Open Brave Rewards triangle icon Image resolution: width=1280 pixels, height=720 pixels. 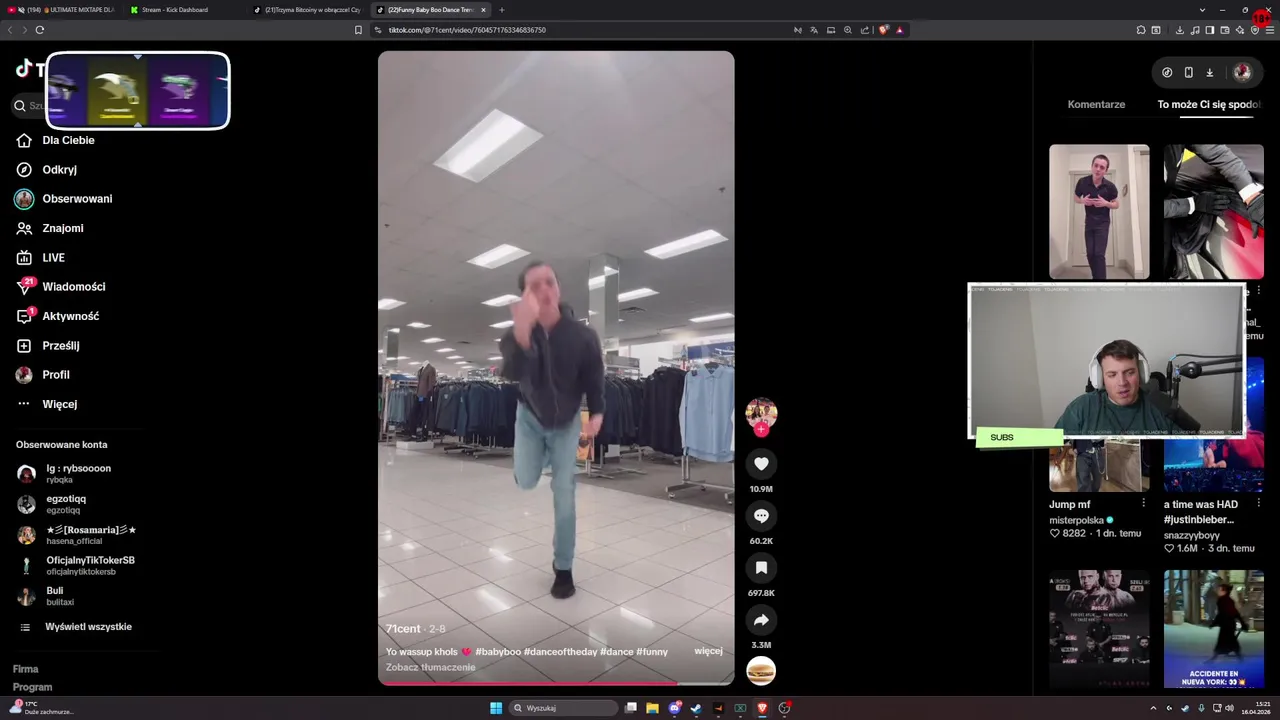pyautogui.click(x=899, y=30)
